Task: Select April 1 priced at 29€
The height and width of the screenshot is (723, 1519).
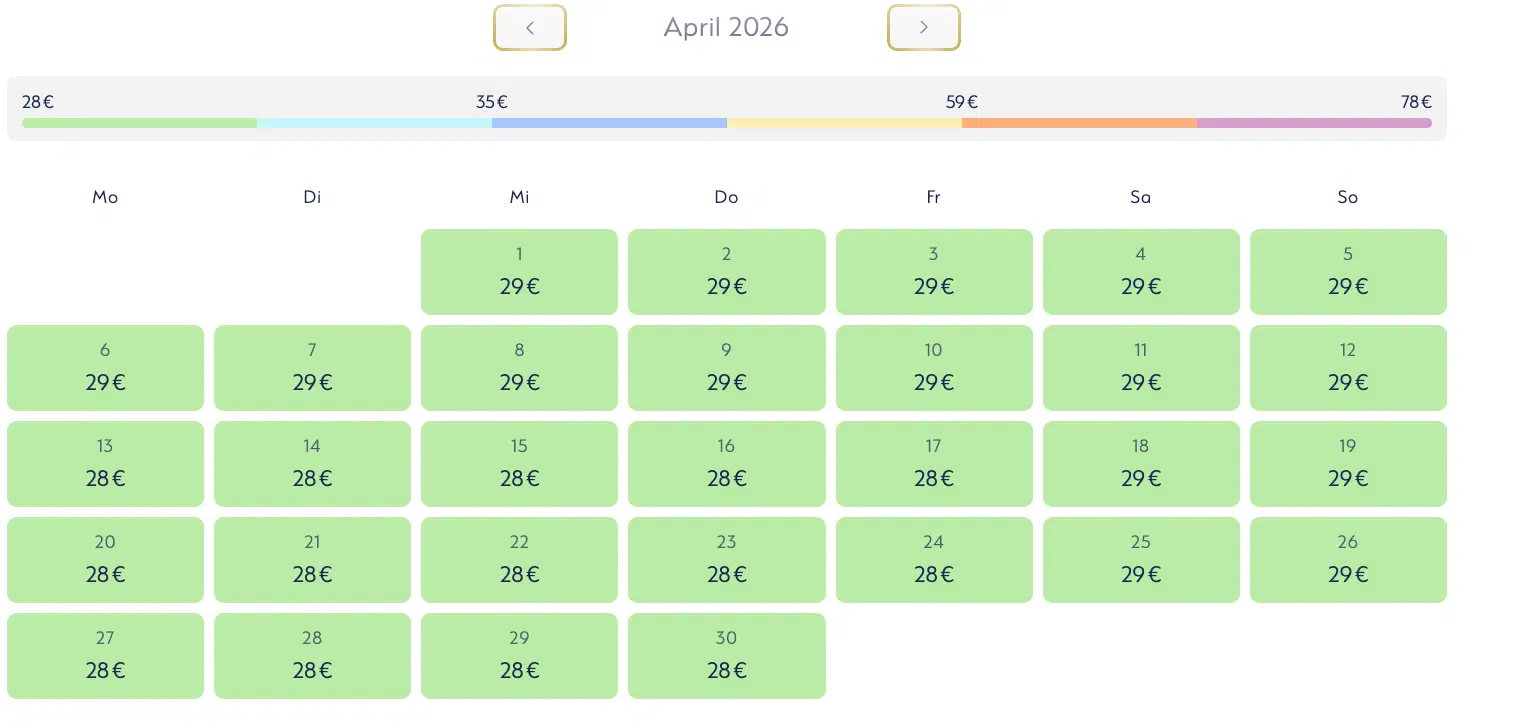Action: pos(519,272)
